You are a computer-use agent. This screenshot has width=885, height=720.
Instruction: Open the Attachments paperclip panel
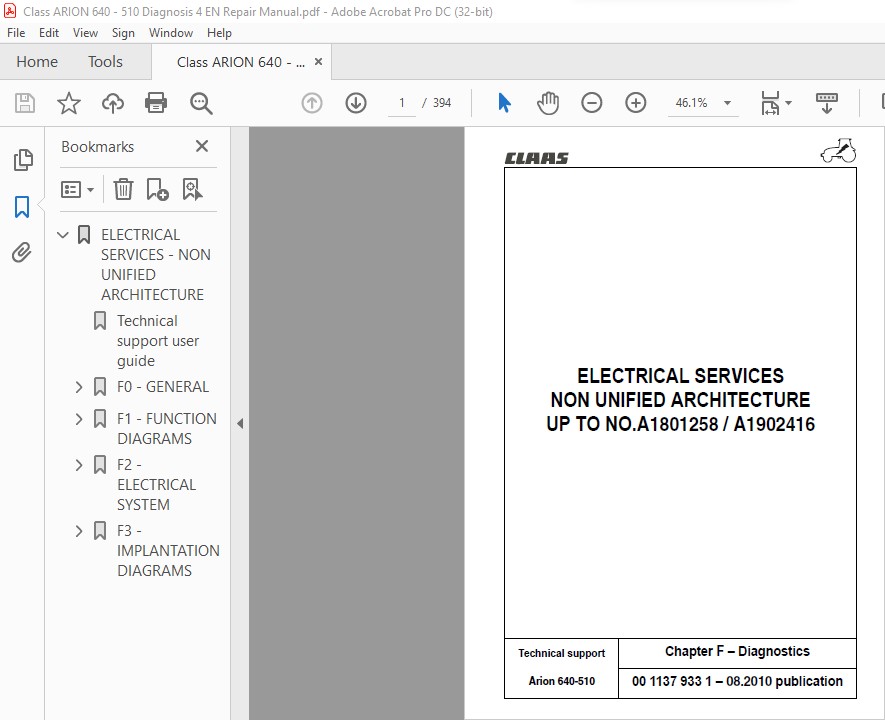point(22,253)
